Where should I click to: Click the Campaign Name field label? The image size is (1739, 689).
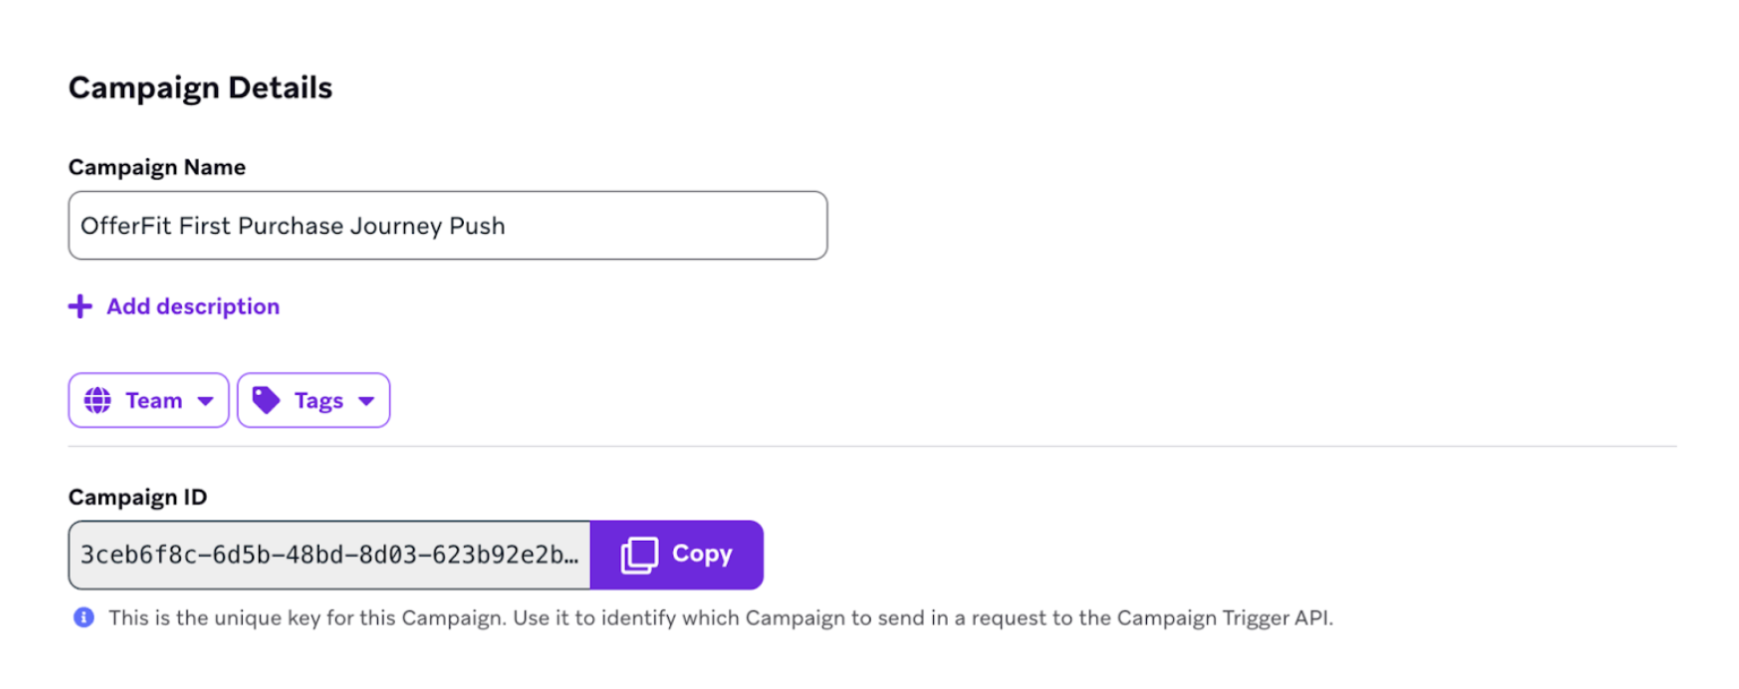157,167
